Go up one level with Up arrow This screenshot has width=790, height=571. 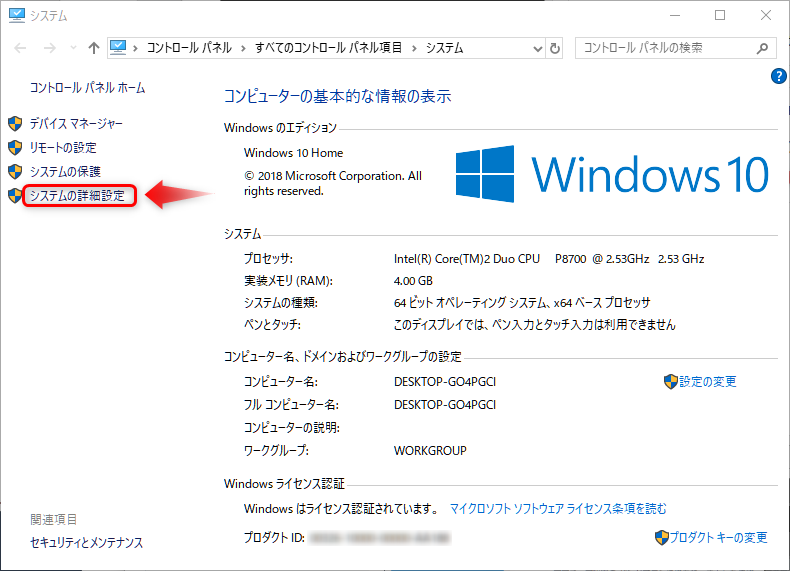click(x=94, y=48)
